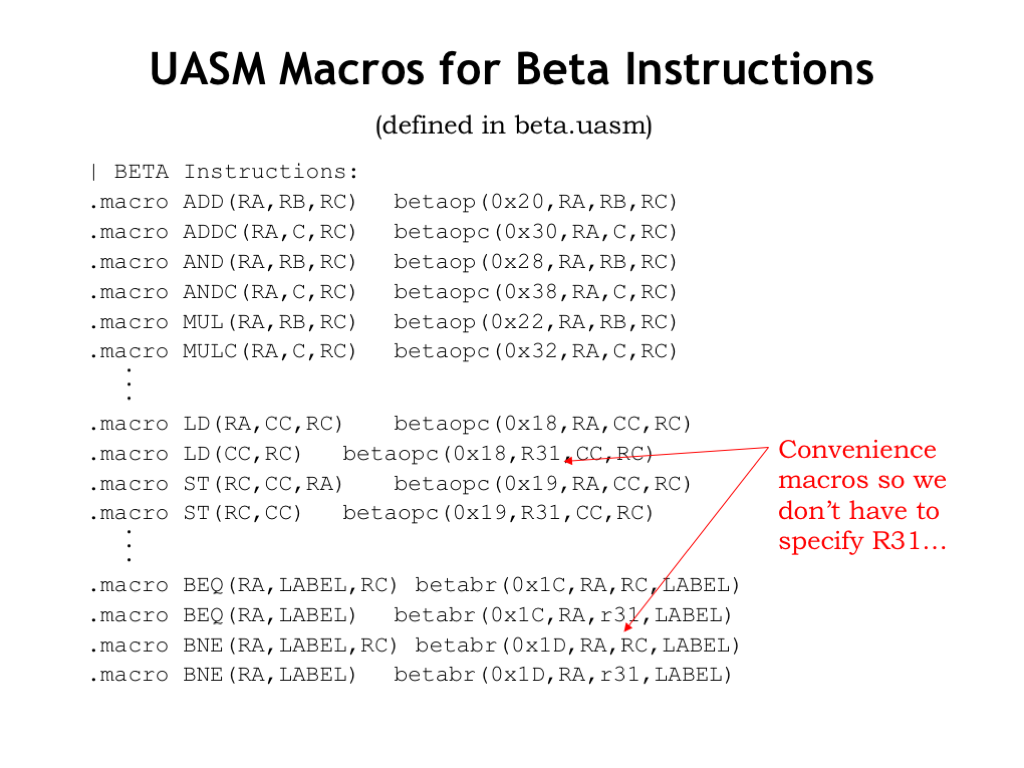Select the BETA Instructions comment line
This screenshot has width=1024, height=768.
click(224, 172)
